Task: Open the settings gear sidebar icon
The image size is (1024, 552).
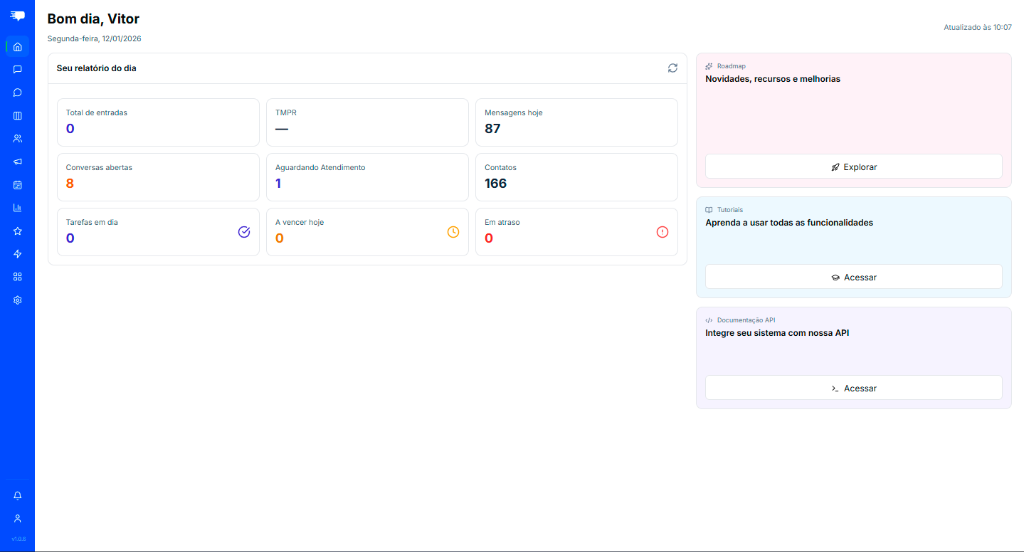Action: pyautogui.click(x=18, y=300)
